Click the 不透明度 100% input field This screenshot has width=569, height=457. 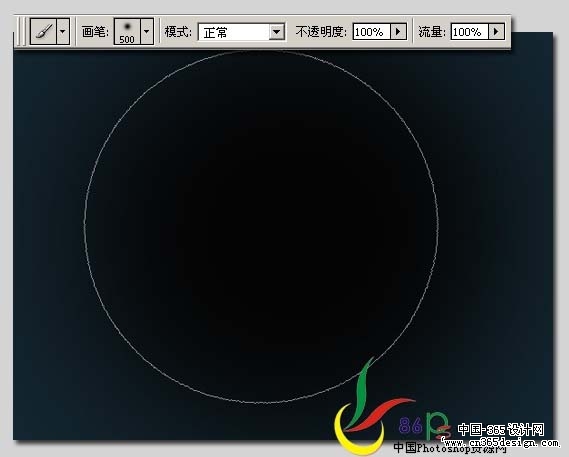point(371,32)
